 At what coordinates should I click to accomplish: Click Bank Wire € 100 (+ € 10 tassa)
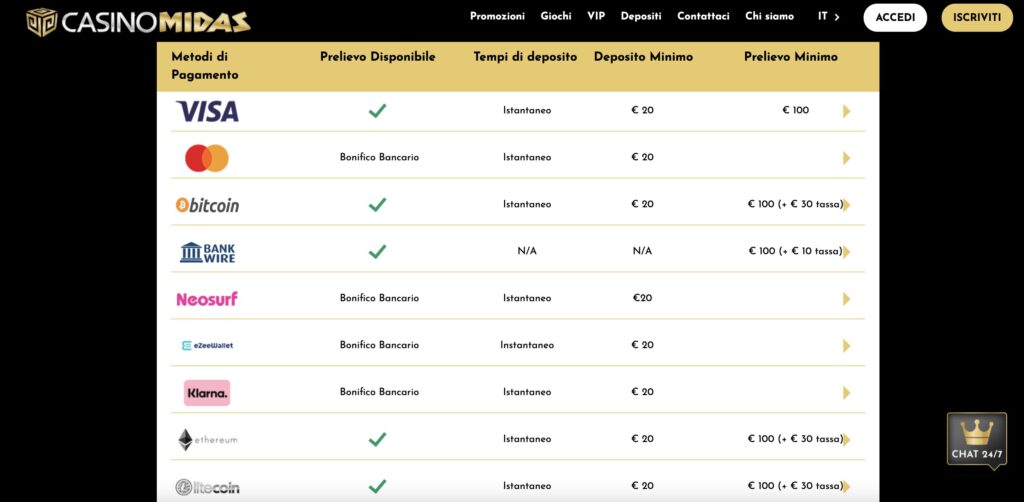pyautogui.click(x=795, y=251)
